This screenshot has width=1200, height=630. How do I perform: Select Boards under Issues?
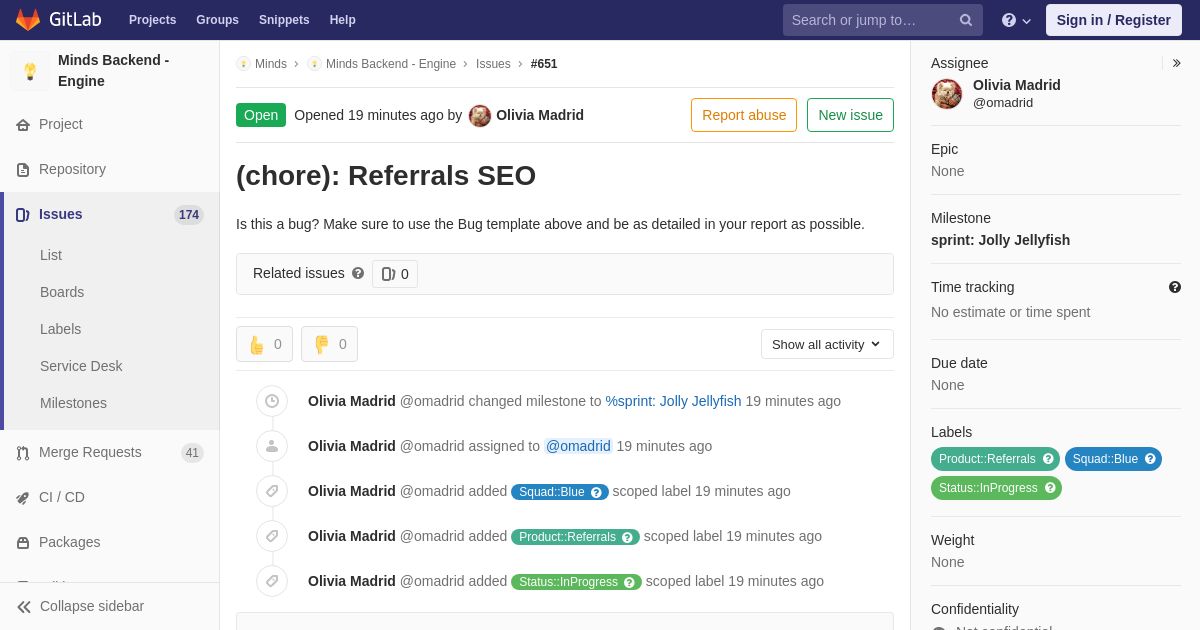[x=62, y=292]
